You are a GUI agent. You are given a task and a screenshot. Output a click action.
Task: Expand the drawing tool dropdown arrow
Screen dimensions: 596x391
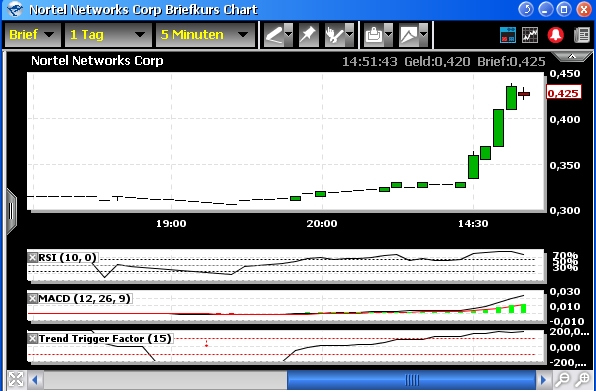[x=288, y=34]
